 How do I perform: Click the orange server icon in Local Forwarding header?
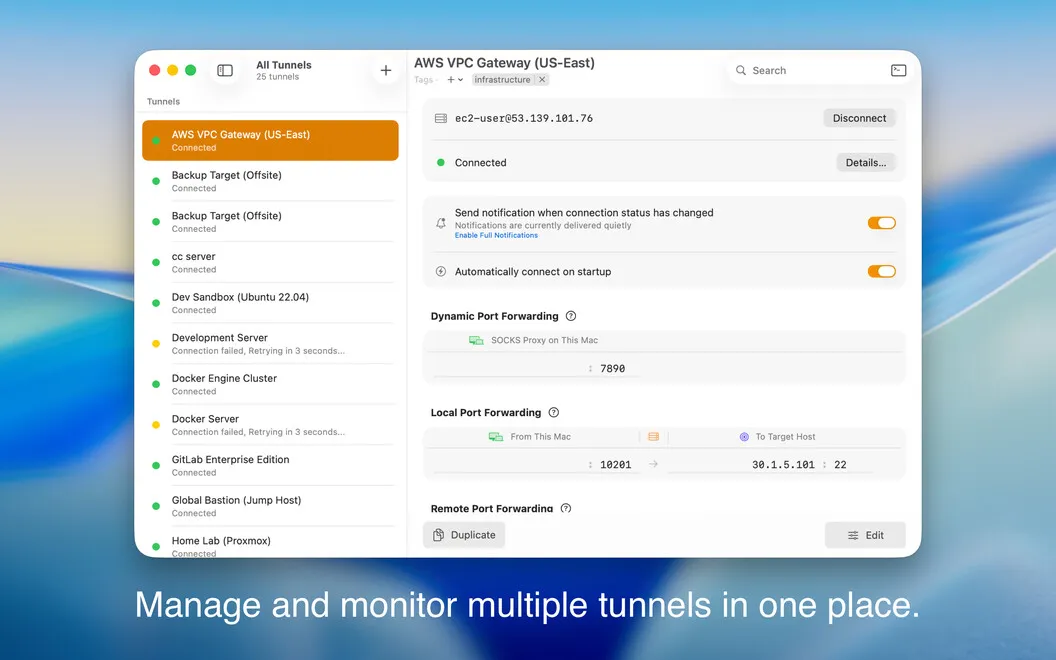[653, 437]
